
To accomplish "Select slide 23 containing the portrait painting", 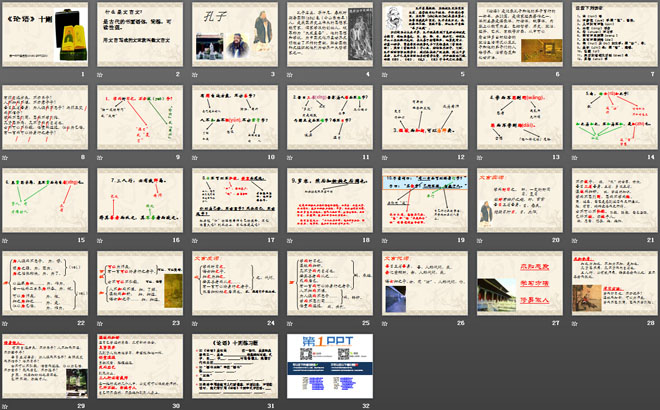I will click(x=139, y=283).
